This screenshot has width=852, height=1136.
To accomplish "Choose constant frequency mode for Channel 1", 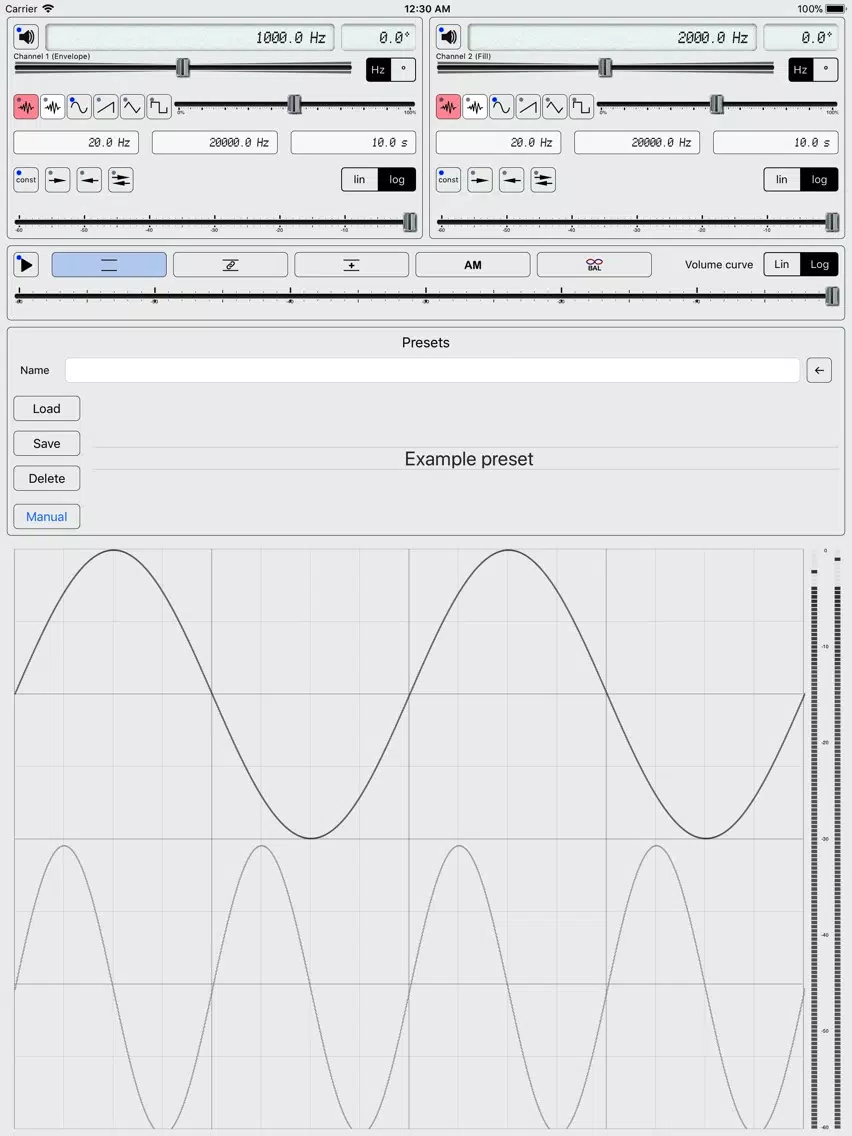I will pos(26,180).
